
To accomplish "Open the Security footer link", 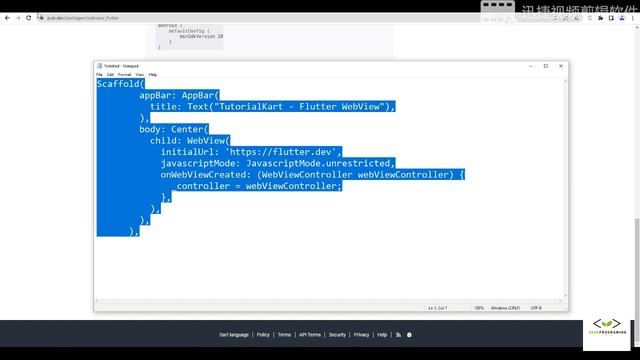I will [x=337, y=335].
